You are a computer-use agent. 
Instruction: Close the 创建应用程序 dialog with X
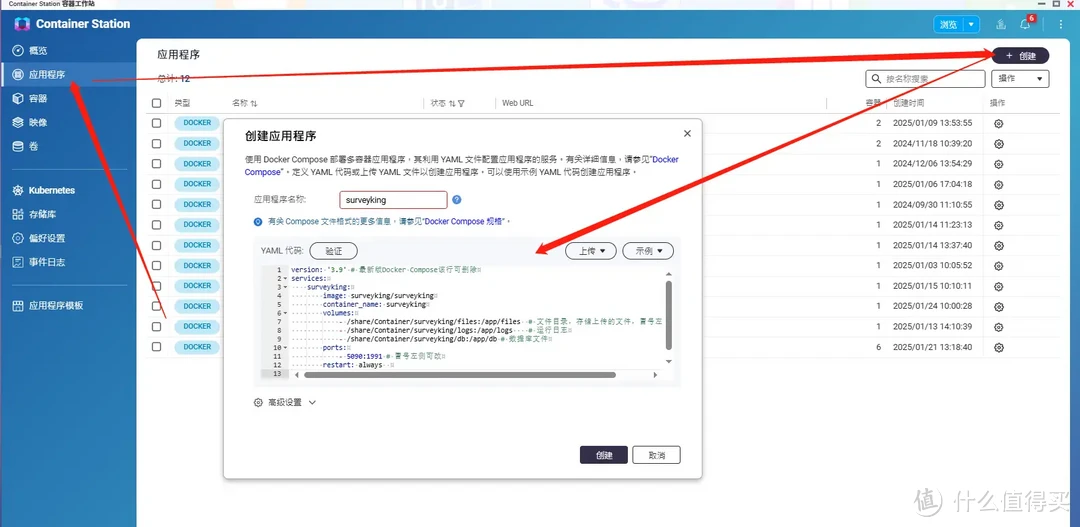[687, 134]
